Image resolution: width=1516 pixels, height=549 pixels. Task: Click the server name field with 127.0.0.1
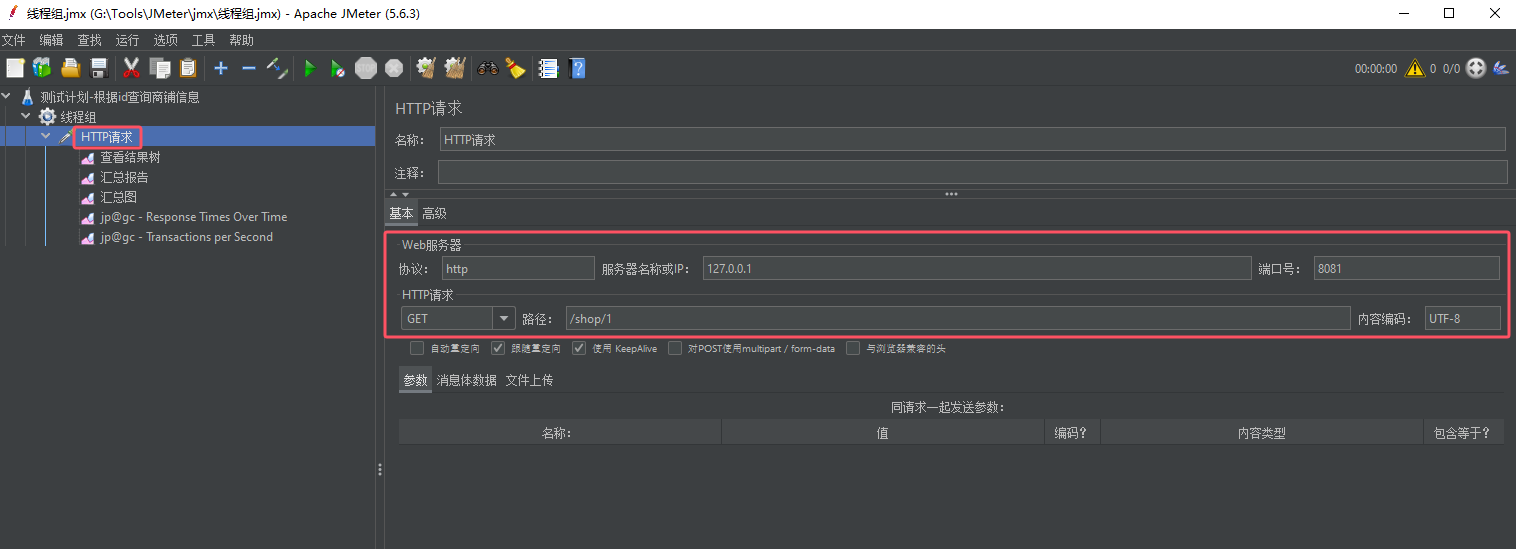click(977, 268)
